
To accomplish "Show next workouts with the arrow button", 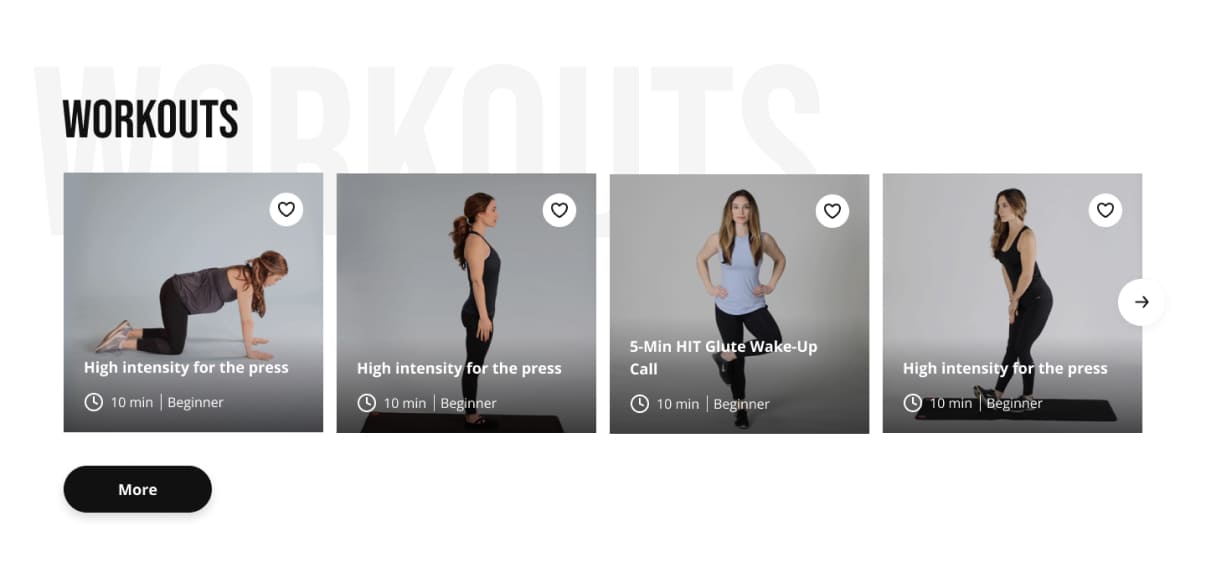I will click(x=1141, y=302).
